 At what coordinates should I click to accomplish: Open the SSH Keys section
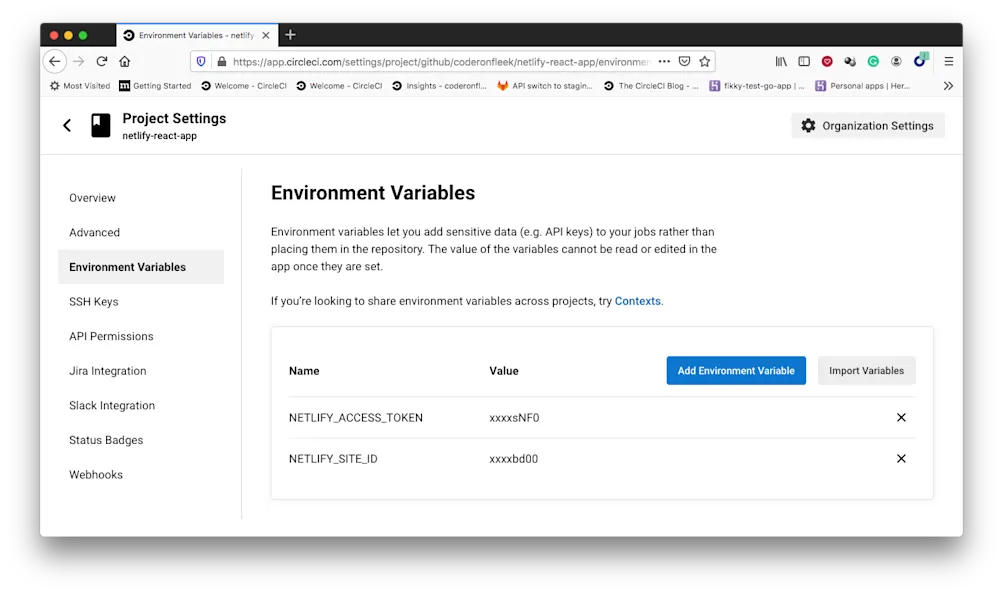pyautogui.click(x=93, y=301)
